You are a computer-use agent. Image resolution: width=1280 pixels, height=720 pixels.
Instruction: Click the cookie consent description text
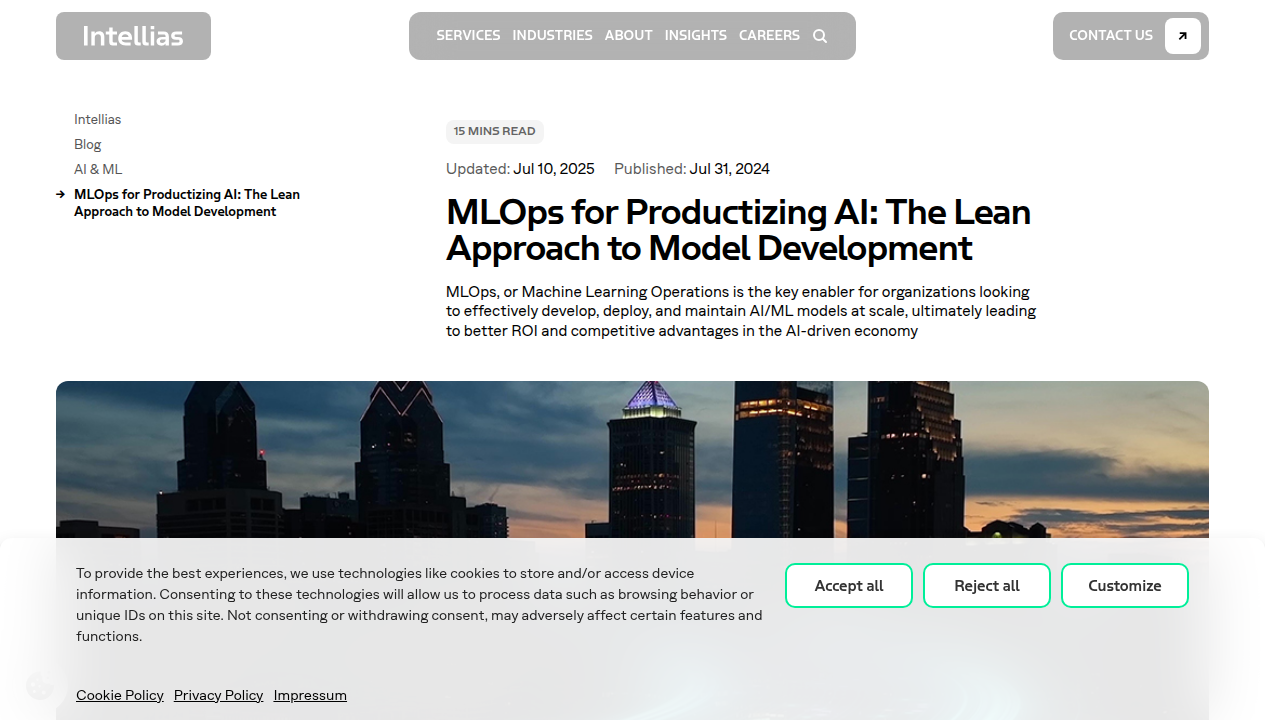click(419, 604)
